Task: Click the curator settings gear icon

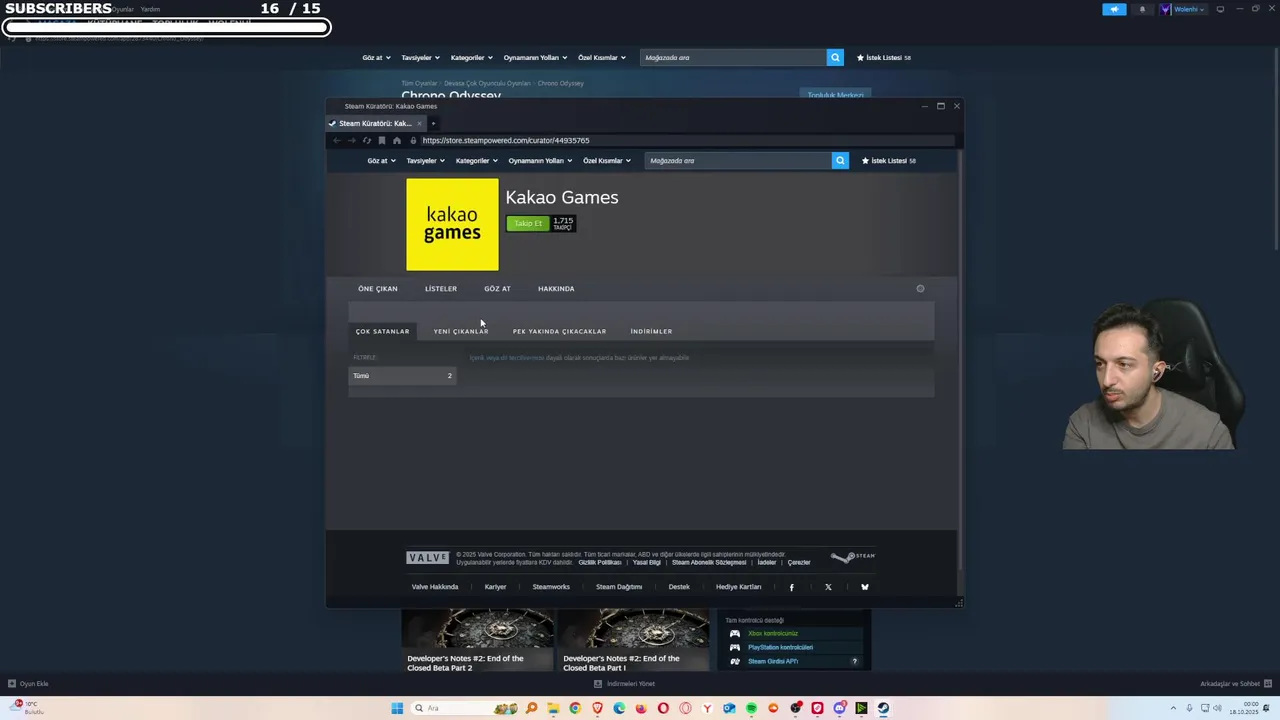Action: 920,288
